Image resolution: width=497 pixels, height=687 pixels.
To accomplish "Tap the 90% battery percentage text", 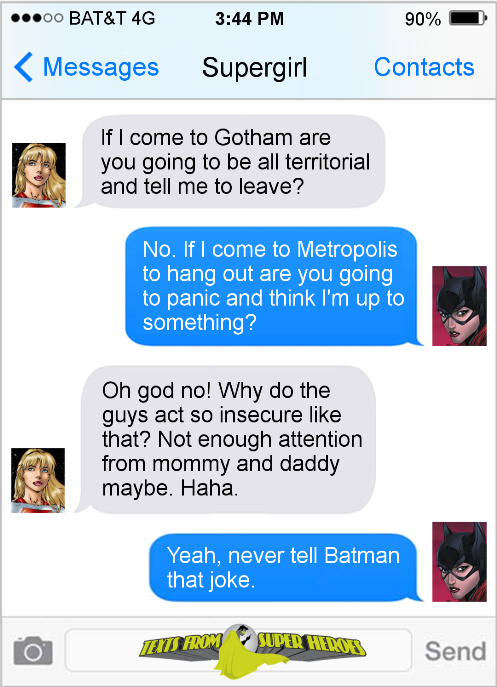I will [423, 19].
